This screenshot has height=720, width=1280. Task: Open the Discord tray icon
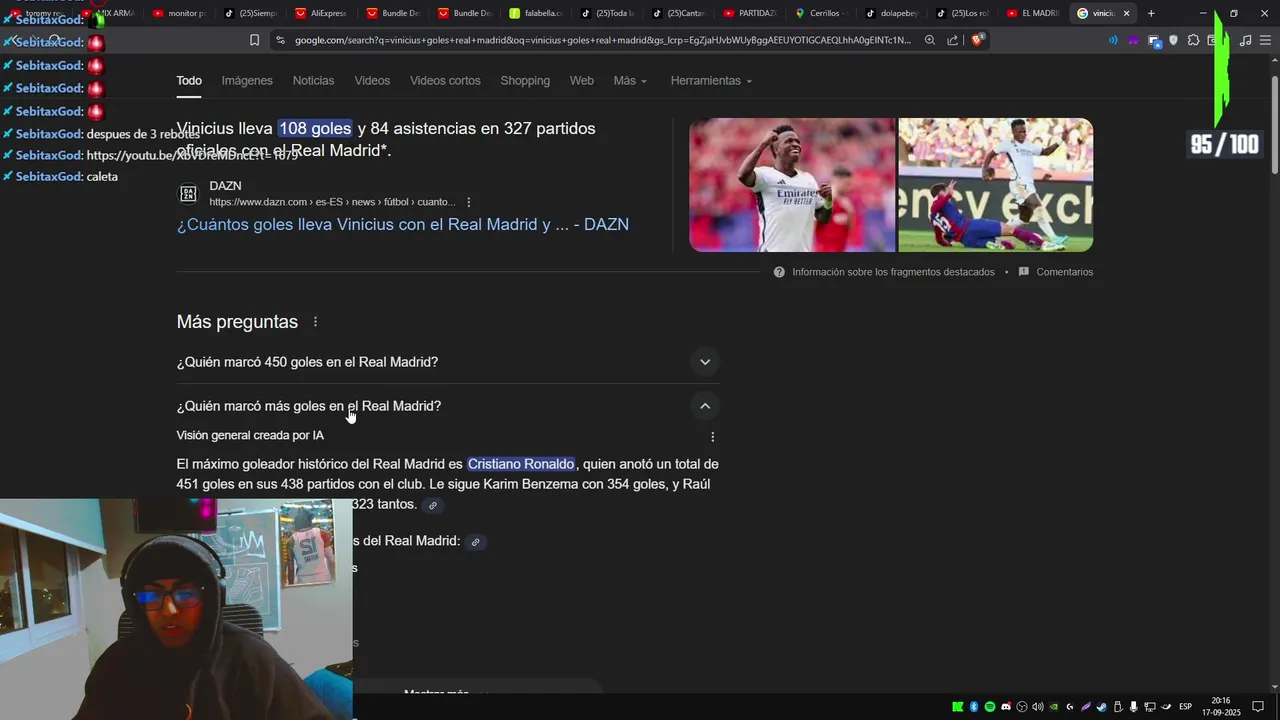coord(1006,707)
